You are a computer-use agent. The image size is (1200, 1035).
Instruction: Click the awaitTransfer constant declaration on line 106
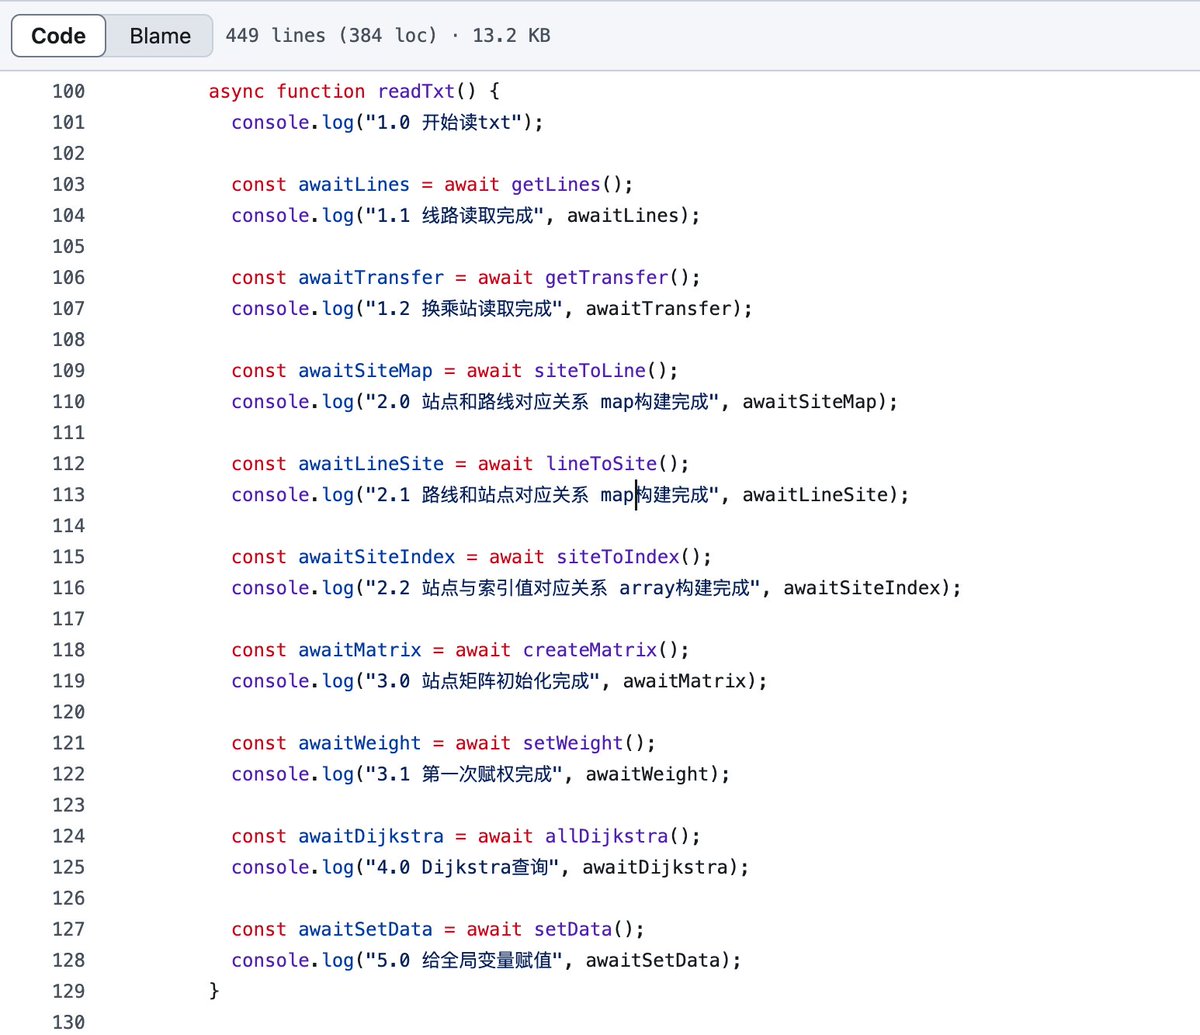pos(371,277)
